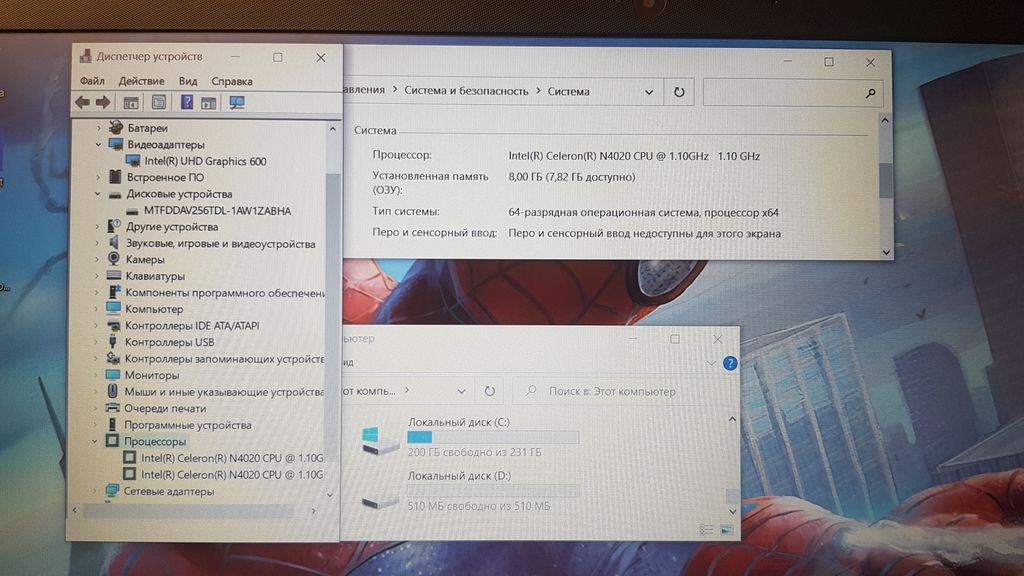
Task: Open the Properties toolbar icon in Device Manager
Action: coord(159,103)
